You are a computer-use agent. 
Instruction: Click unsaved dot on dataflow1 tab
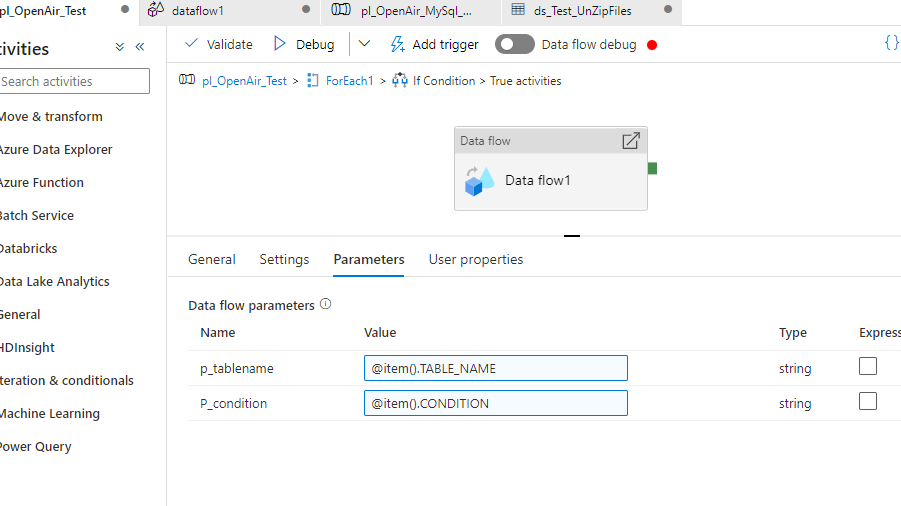(x=306, y=9)
